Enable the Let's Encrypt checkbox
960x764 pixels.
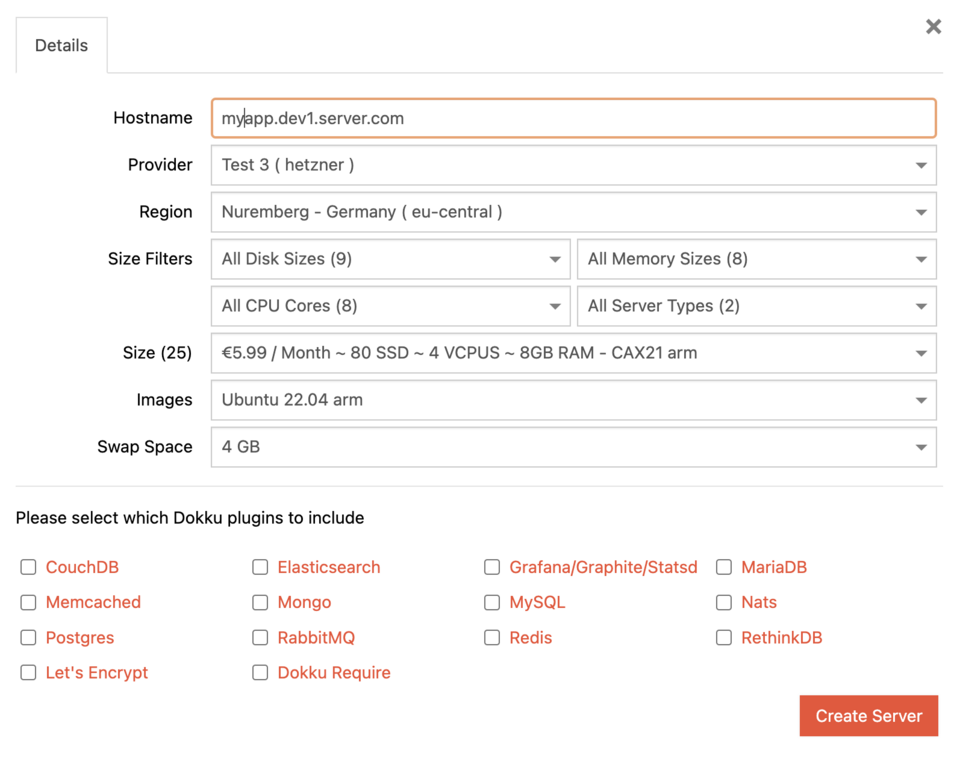pyautogui.click(x=28, y=672)
